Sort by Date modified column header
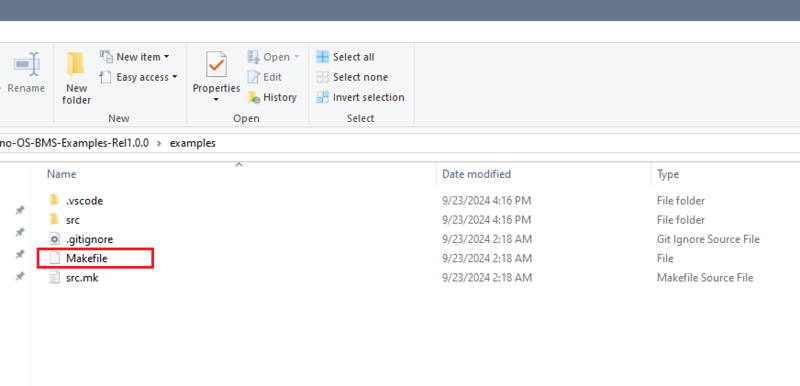 [477, 174]
